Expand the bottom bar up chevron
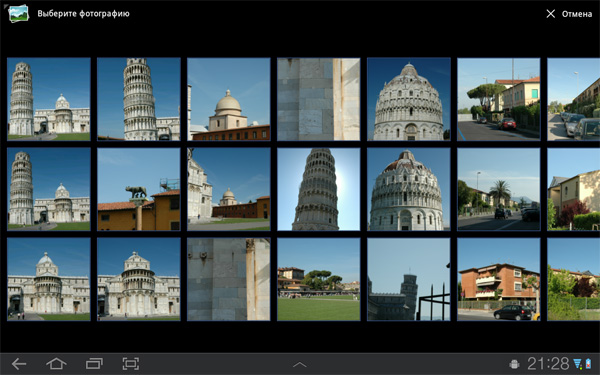 click(300, 365)
